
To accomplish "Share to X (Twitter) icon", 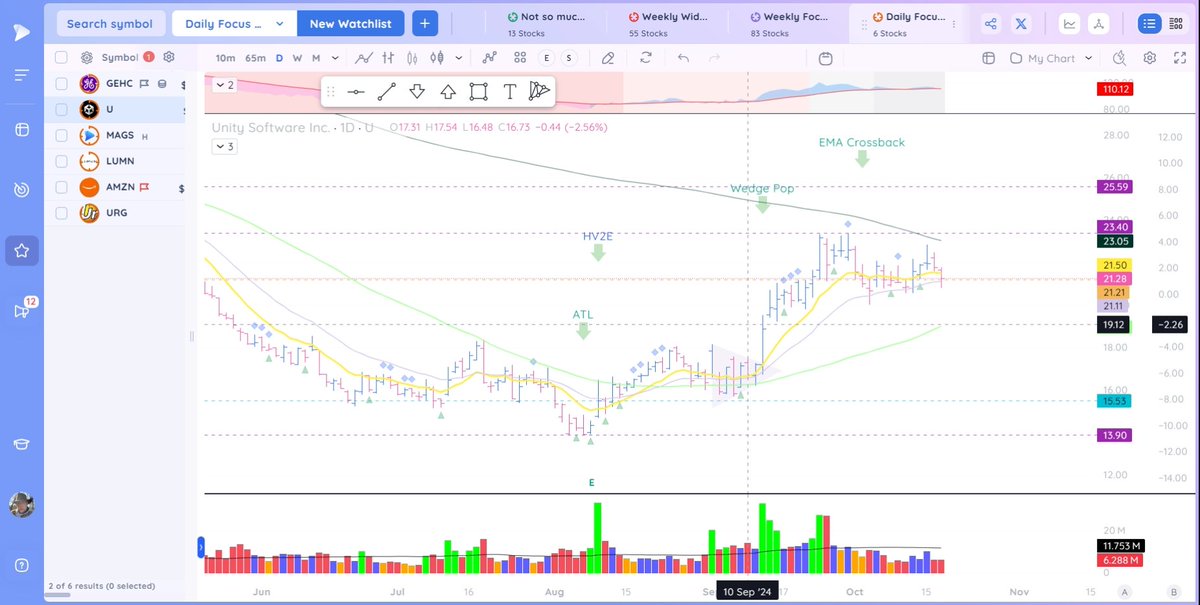I will [x=1022, y=24].
